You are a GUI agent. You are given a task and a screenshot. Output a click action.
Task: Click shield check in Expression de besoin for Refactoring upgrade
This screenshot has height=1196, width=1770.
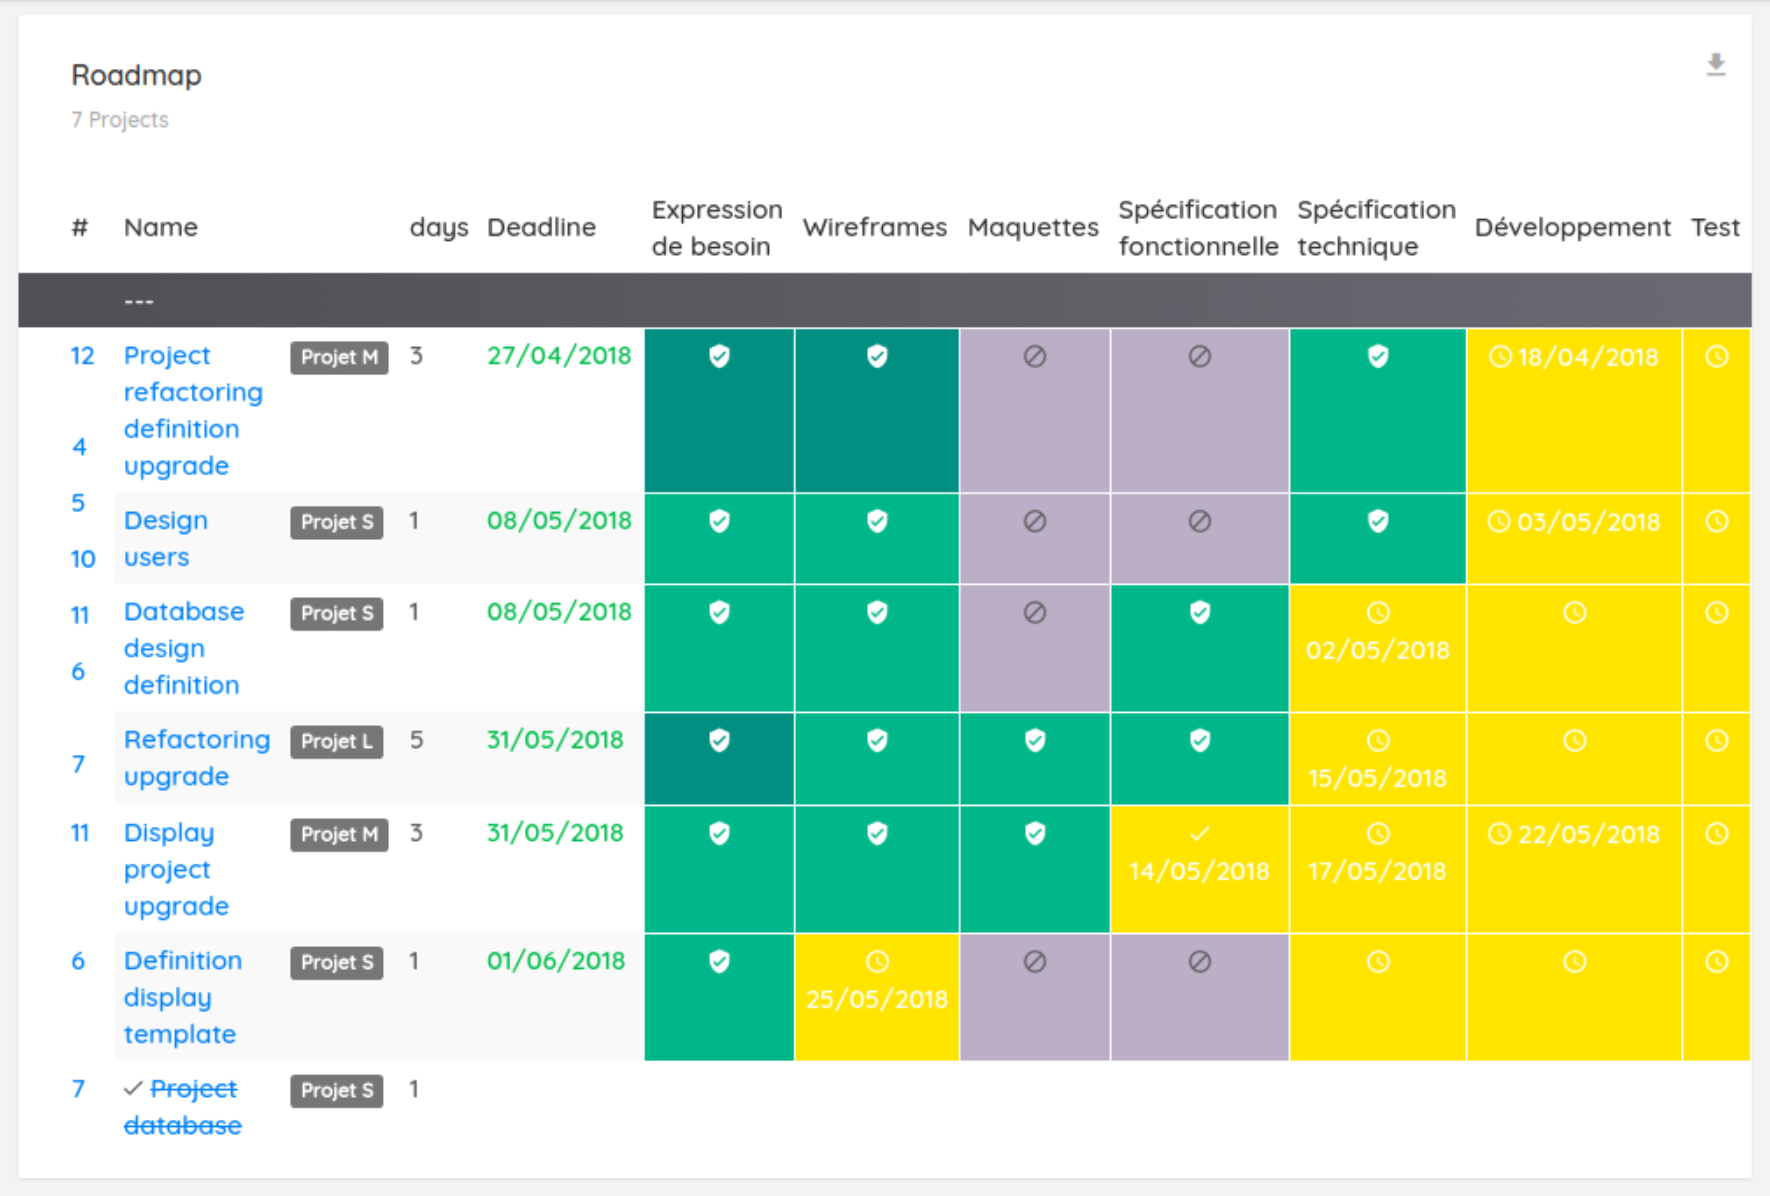click(719, 741)
